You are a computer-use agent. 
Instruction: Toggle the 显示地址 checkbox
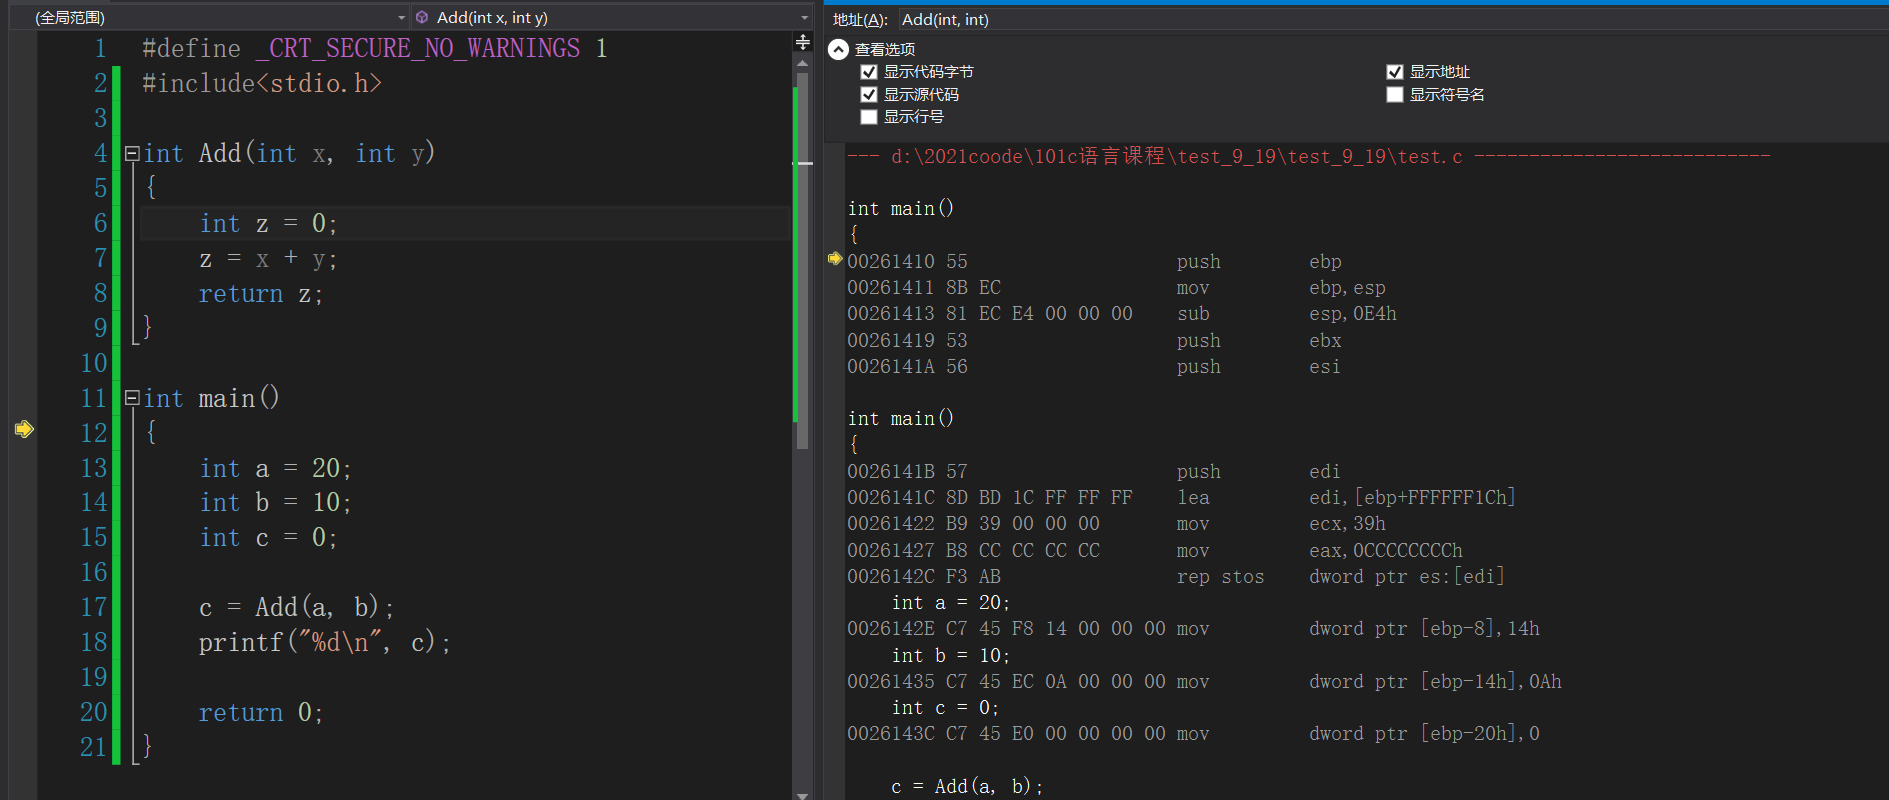click(1395, 72)
